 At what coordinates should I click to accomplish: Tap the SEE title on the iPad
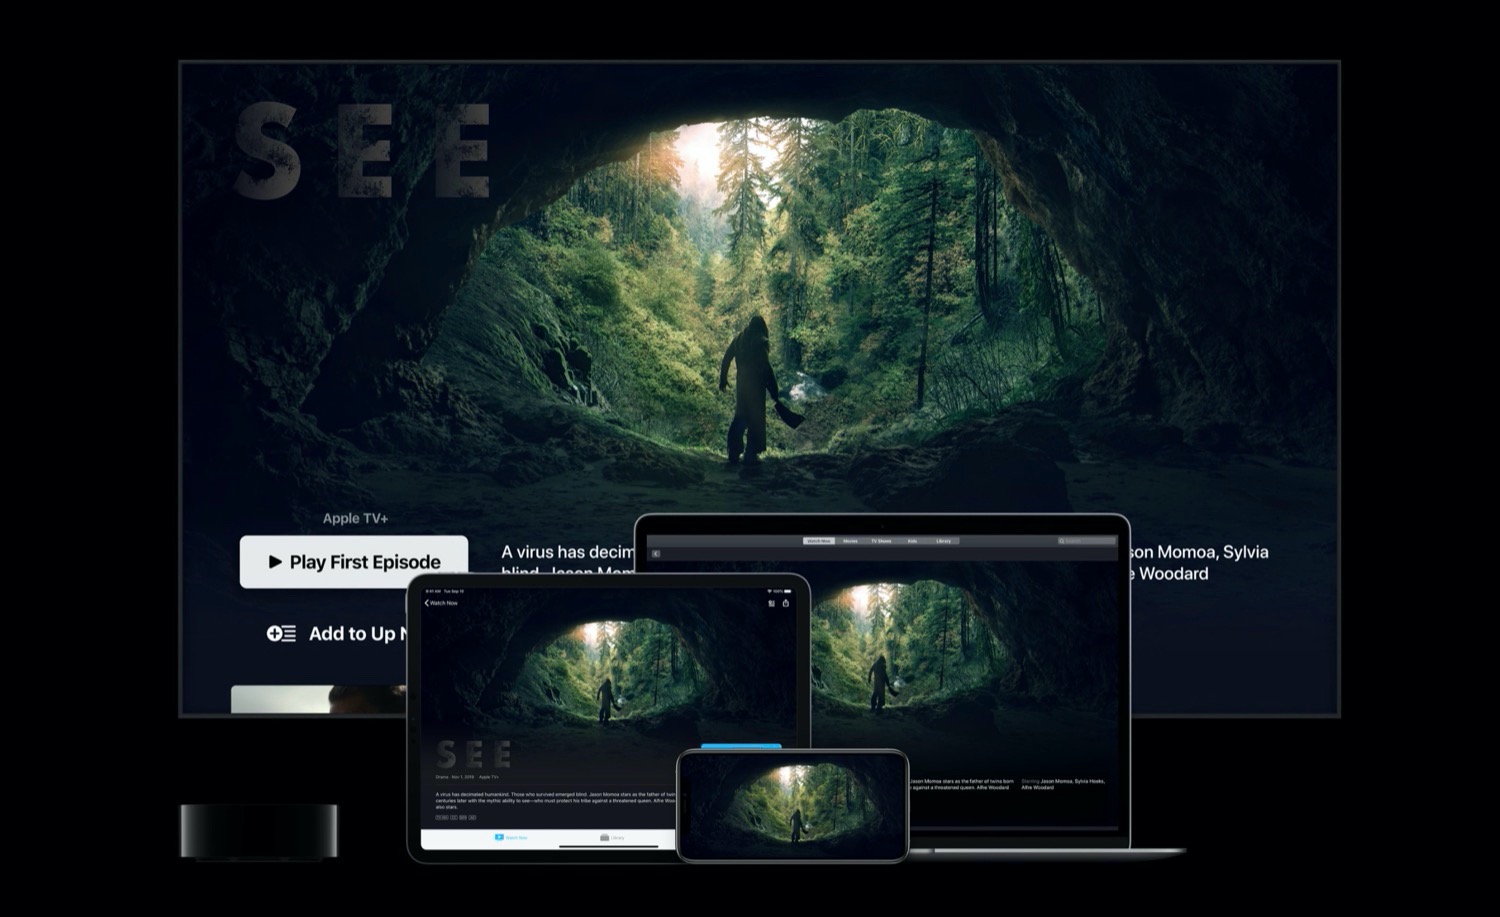coord(474,754)
